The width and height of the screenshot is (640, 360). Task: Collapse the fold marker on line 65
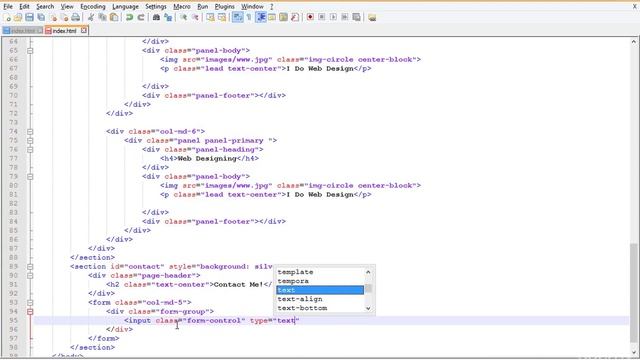[x=30, y=51]
